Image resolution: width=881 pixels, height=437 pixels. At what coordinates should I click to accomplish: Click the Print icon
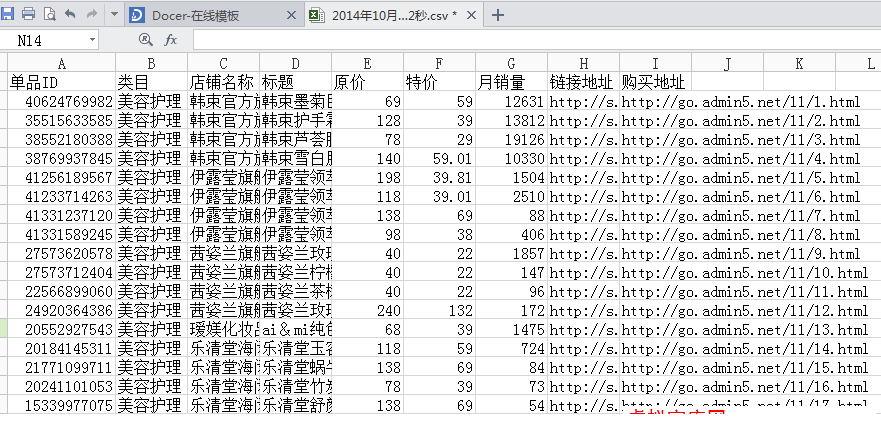click(29, 14)
